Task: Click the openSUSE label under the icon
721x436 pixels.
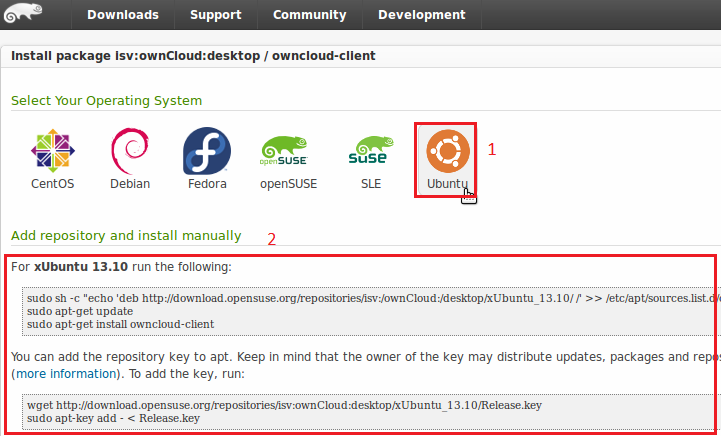Action: (288, 184)
